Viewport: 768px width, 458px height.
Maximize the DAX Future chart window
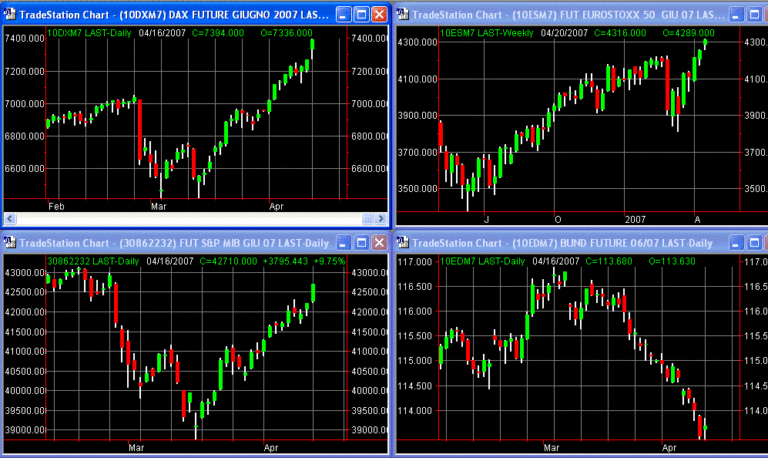360,15
